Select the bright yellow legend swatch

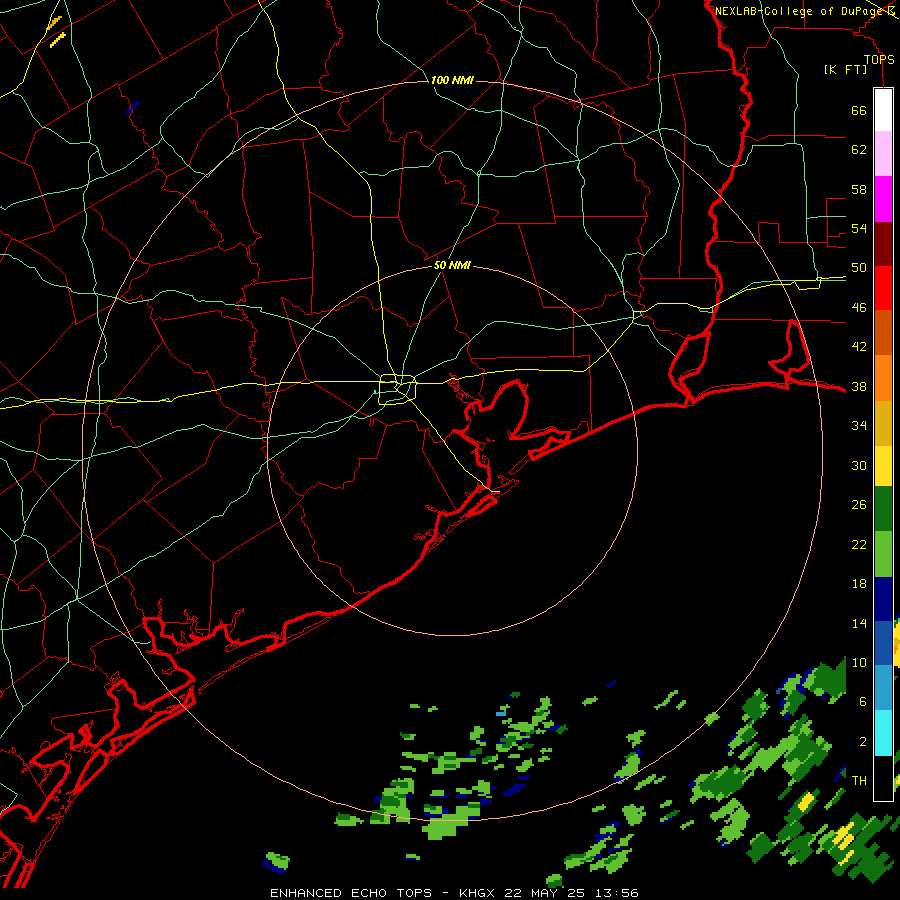pyautogui.click(x=883, y=465)
